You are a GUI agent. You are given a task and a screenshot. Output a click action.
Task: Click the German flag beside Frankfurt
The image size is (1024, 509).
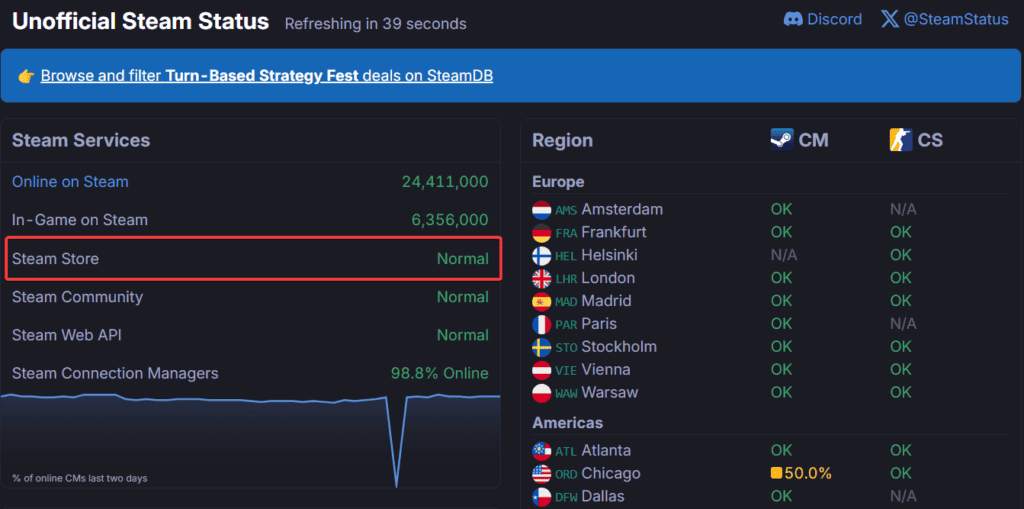click(x=542, y=233)
